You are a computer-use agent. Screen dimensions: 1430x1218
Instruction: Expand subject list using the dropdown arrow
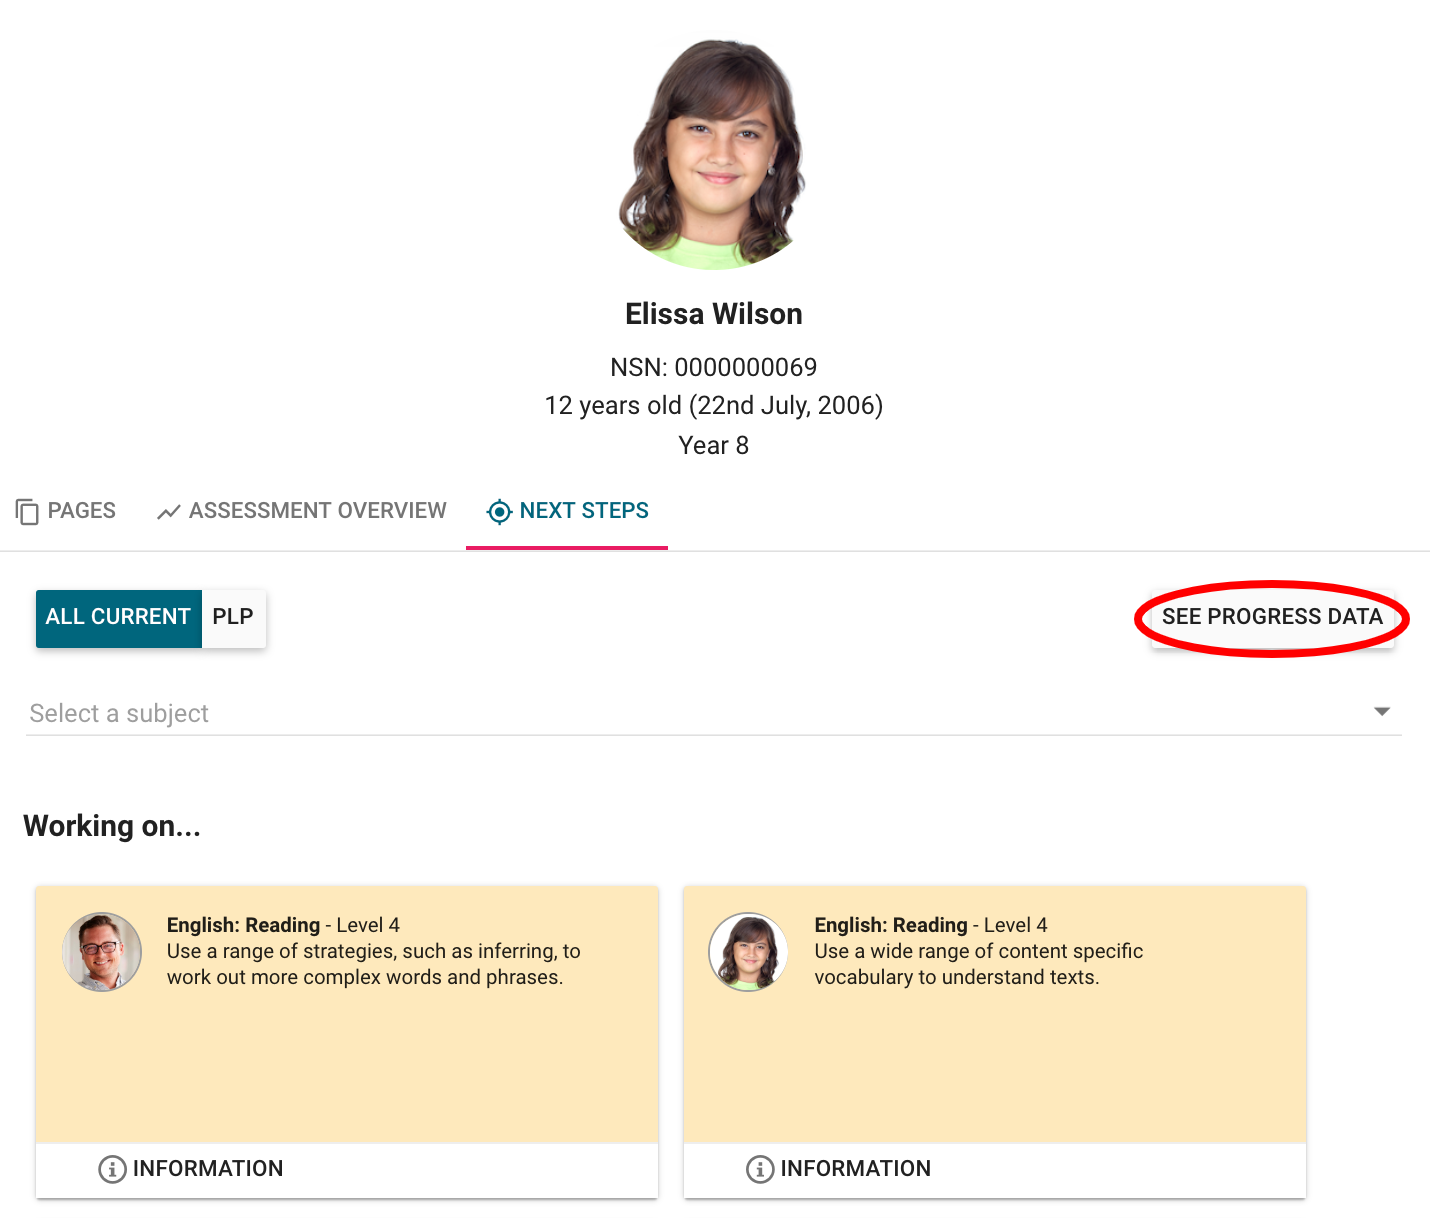point(1382,712)
